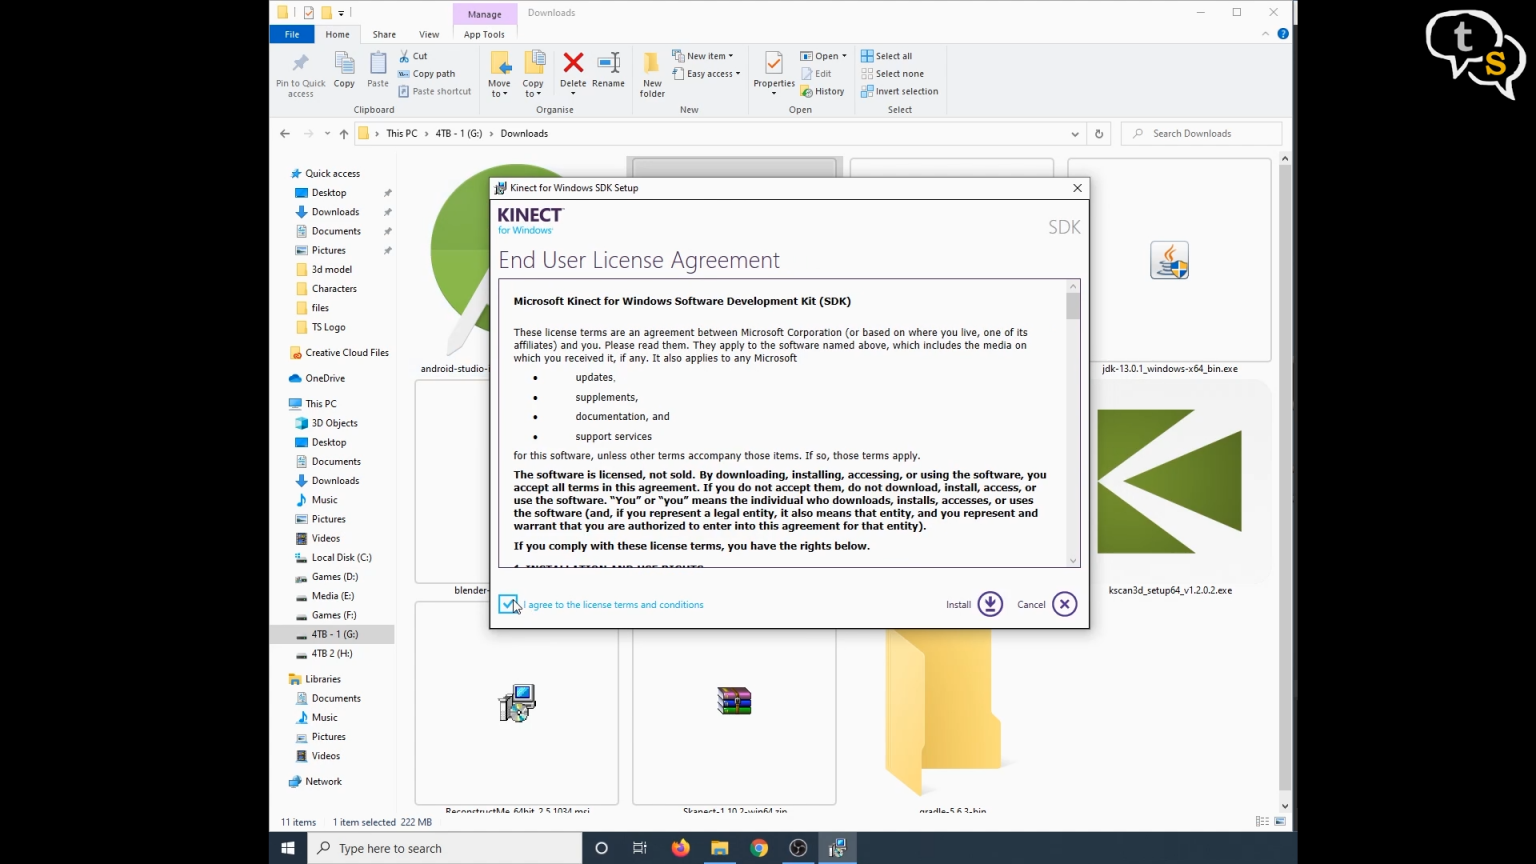This screenshot has height=864, width=1536.
Task: Click the license scrollbar down arrow
Action: pos(1073,560)
